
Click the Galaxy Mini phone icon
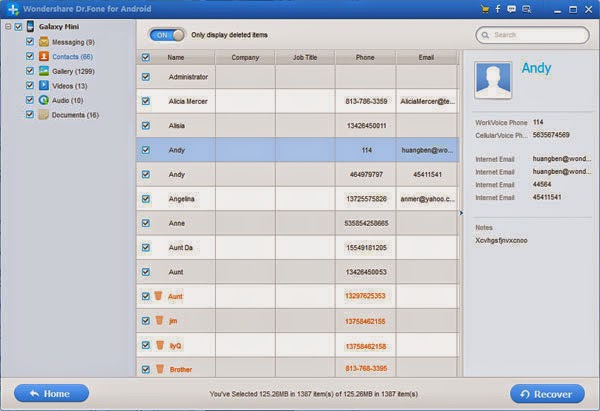pyautogui.click(x=30, y=26)
